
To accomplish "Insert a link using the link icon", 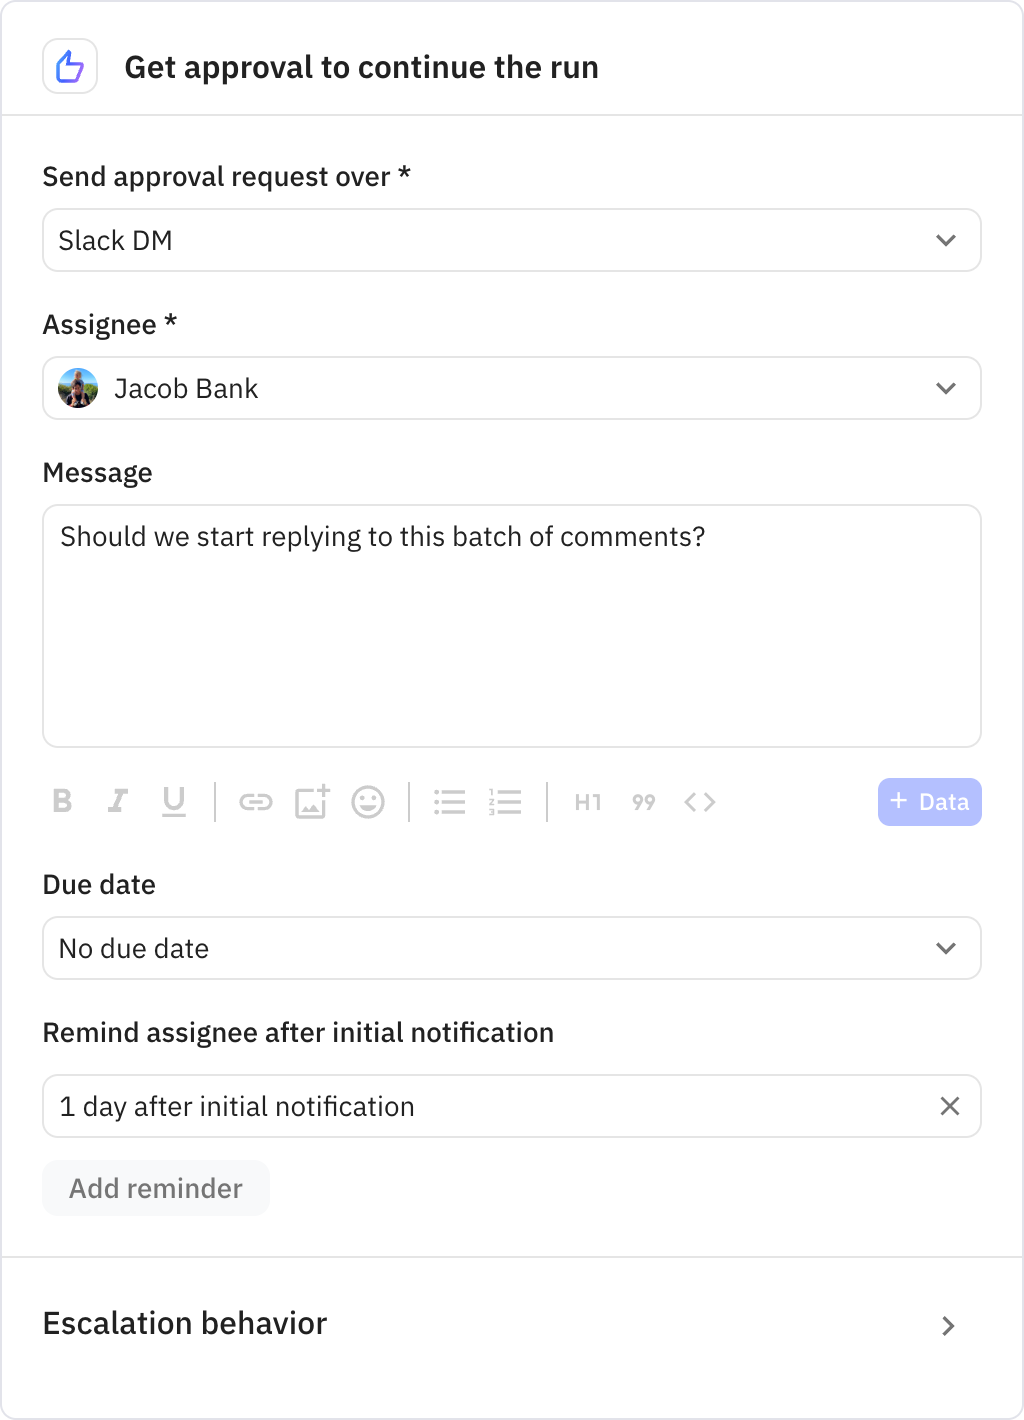I will pos(255,801).
